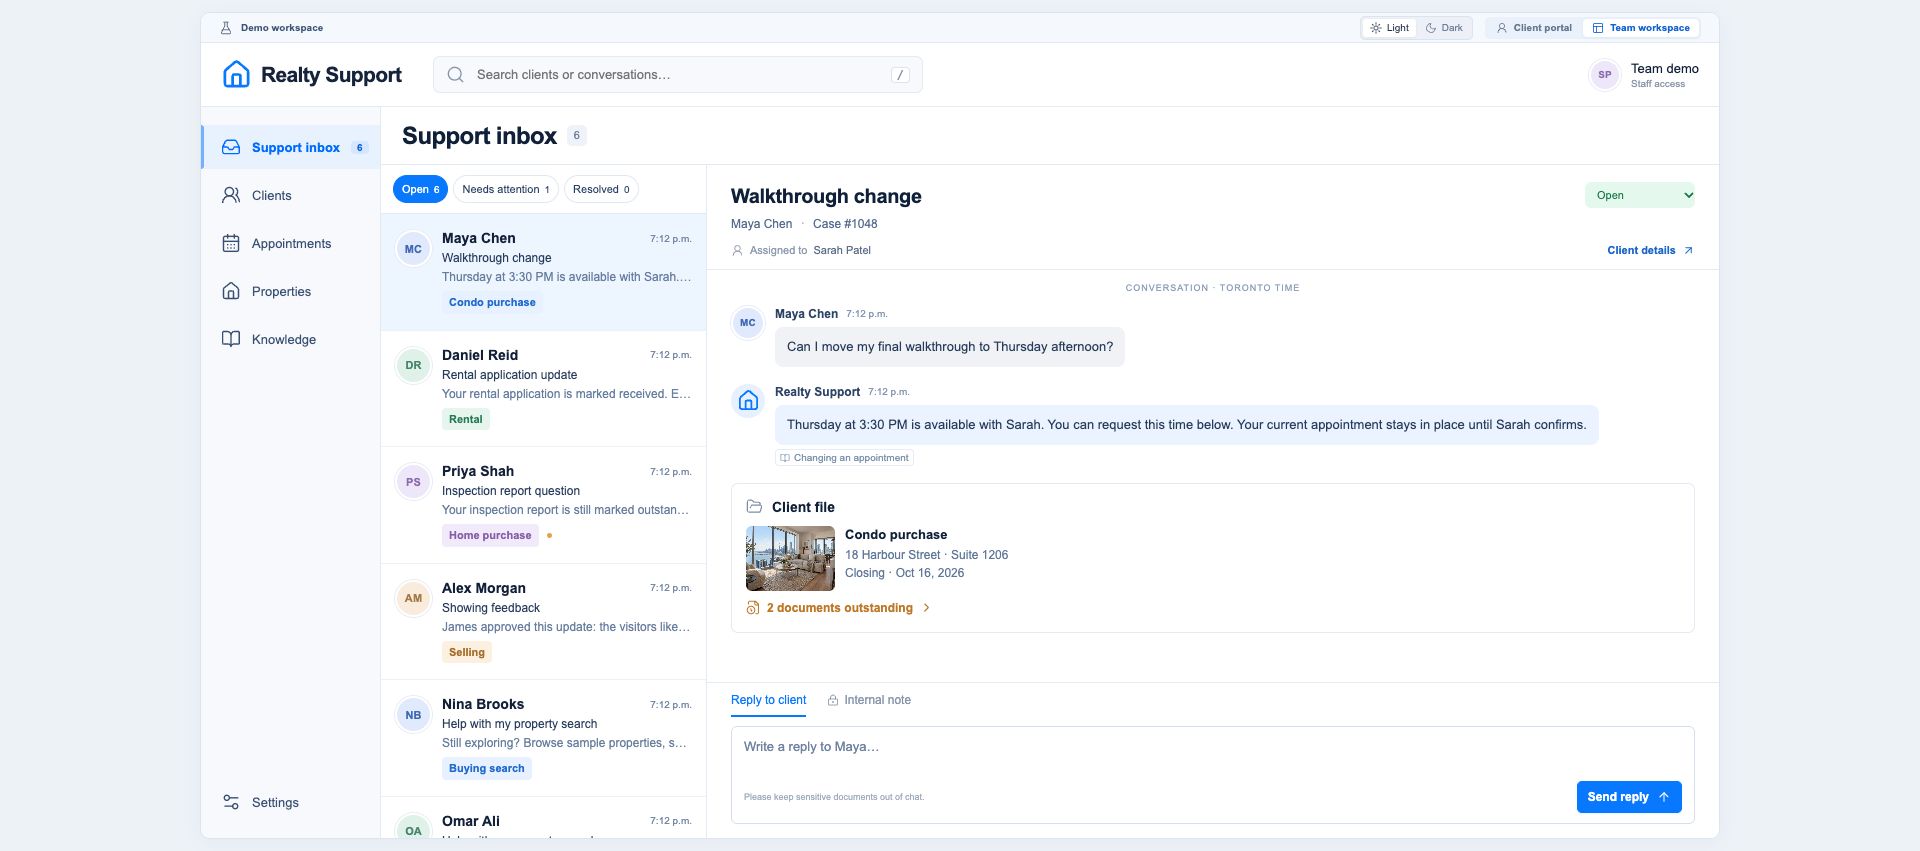
Task: Open Appointments via its calendar icon
Action: tap(231, 243)
